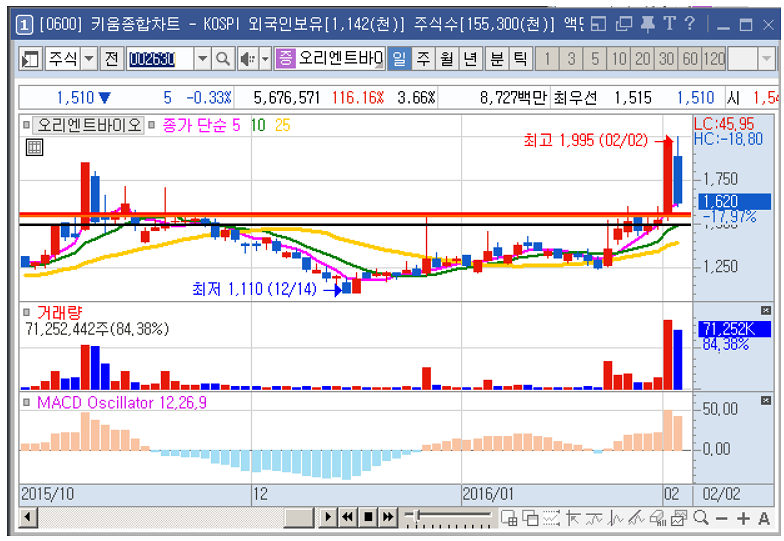Viewport: 784px width, 541px height.
Task: Click the A auto-scale icon at bottom right
Action: (764, 518)
